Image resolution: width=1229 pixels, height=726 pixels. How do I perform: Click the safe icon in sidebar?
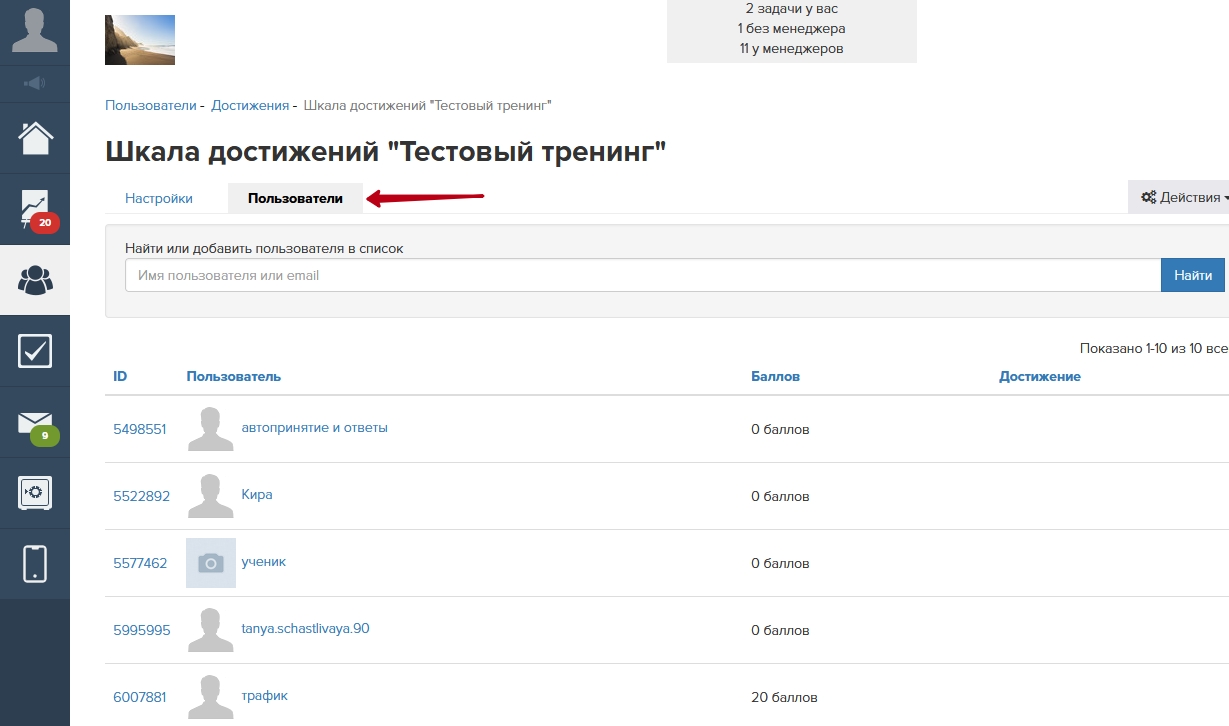click(35, 493)
